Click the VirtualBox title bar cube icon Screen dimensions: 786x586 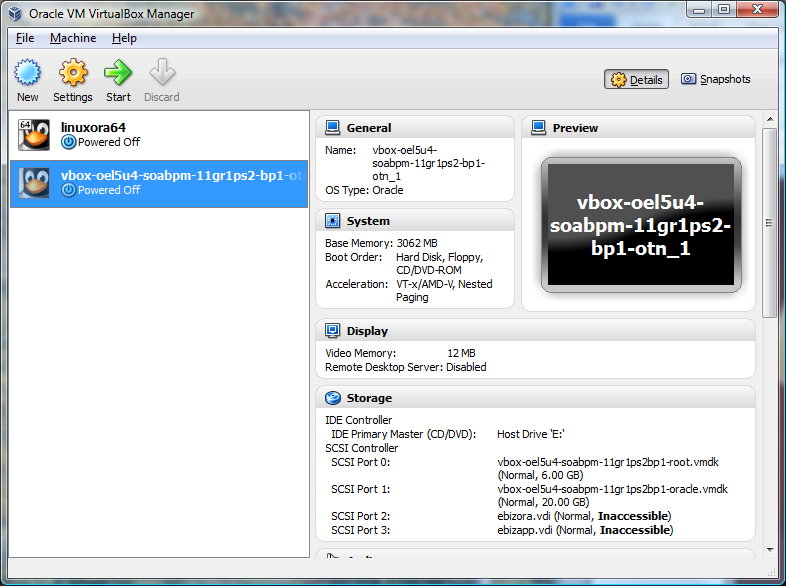click(16, 14)
